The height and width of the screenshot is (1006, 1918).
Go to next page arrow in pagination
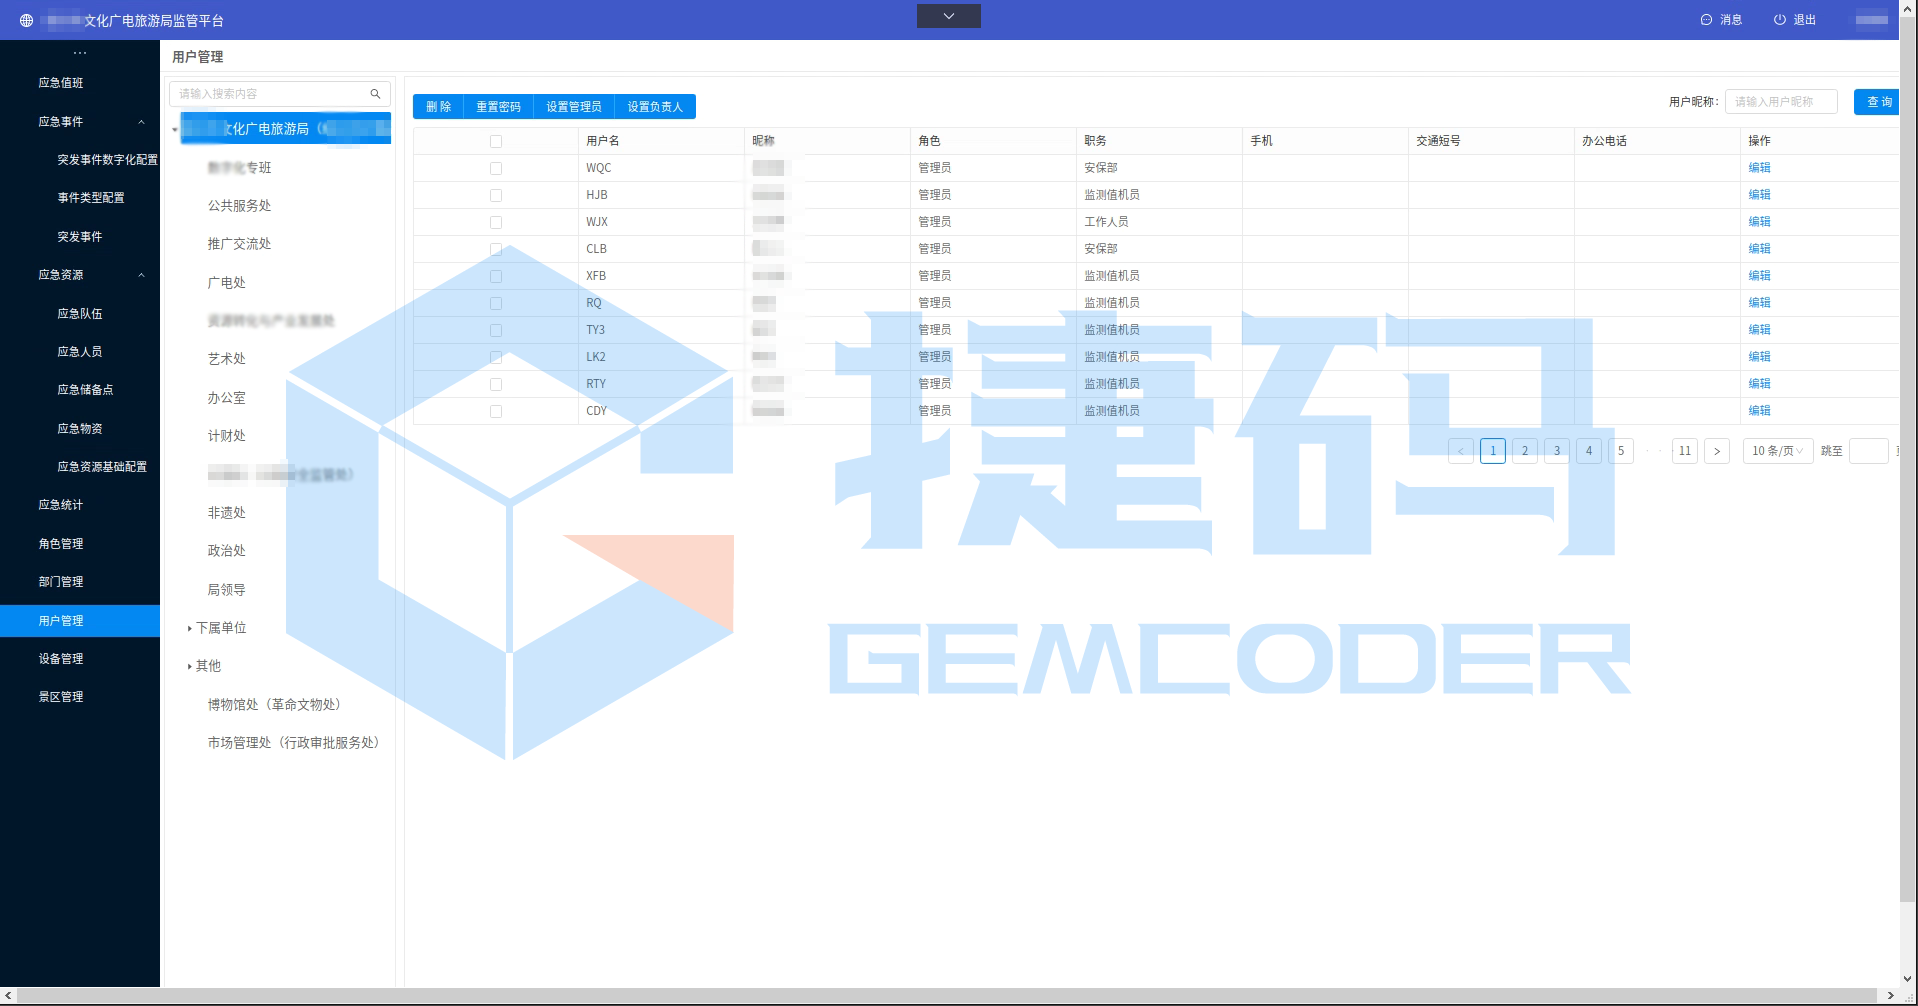click(x=1716, y=451)
